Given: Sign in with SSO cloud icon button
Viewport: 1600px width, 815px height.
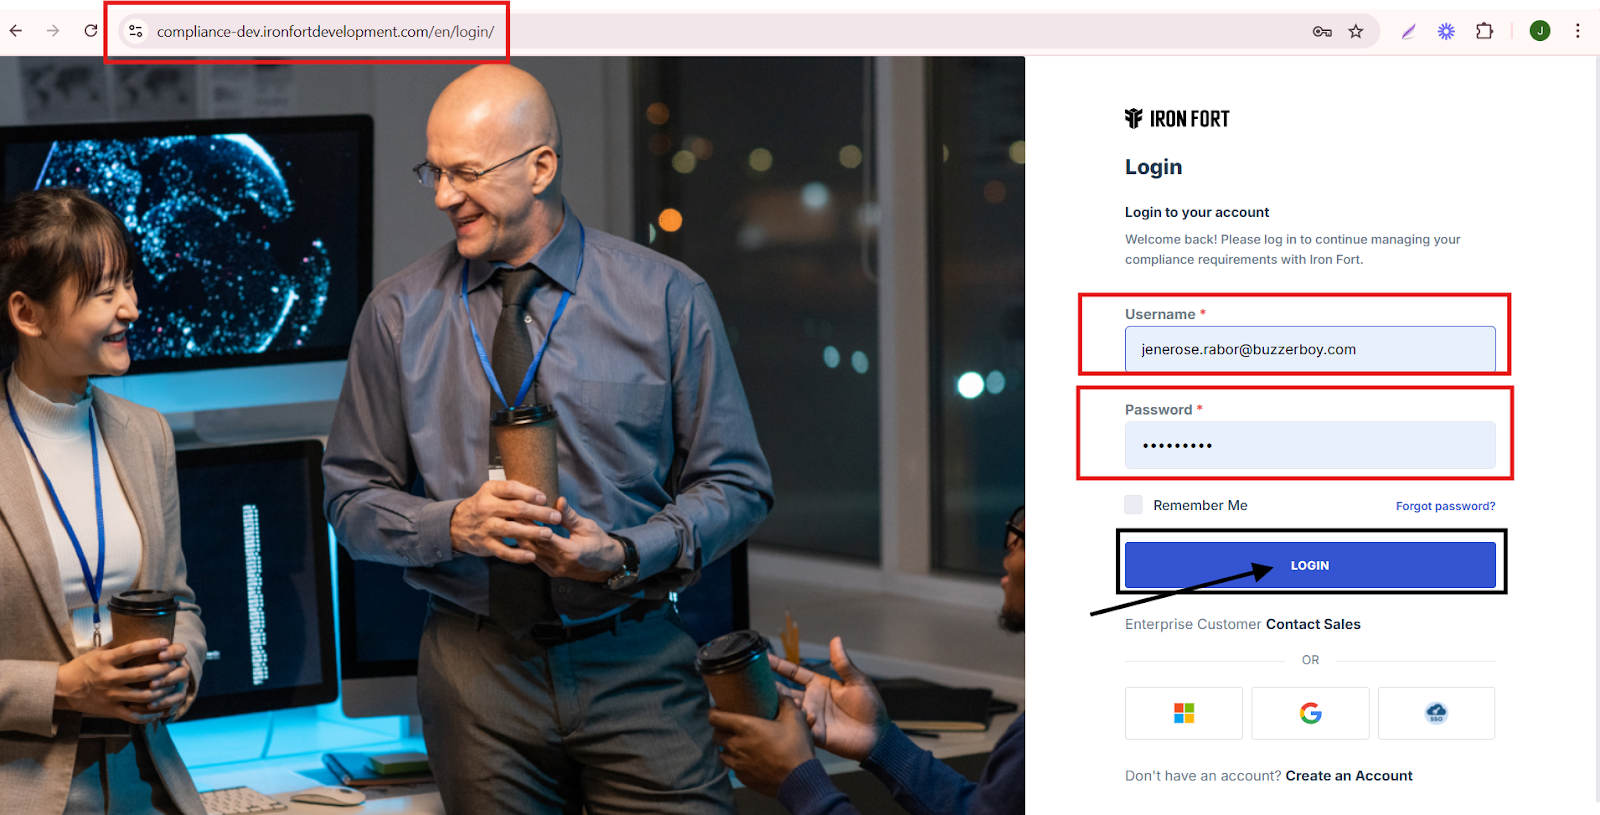Looking at the screenshot, I should point(1436,713).
